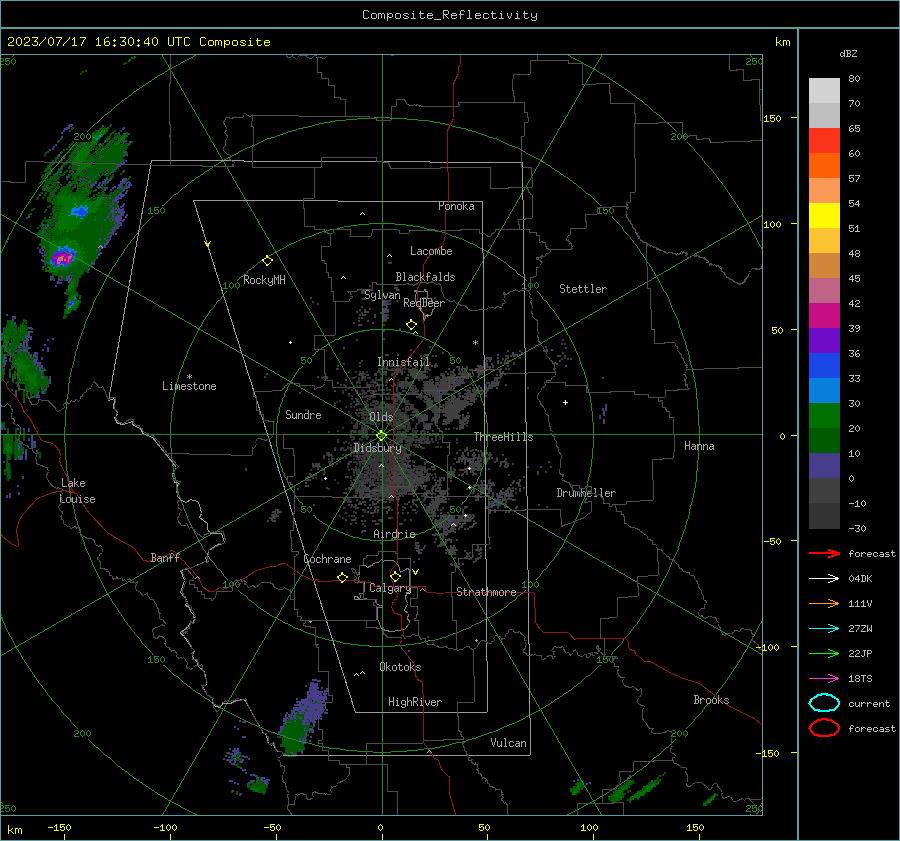
Task: Click the Lacombe label
Action: pyautogui.click(x=431, y=251)
